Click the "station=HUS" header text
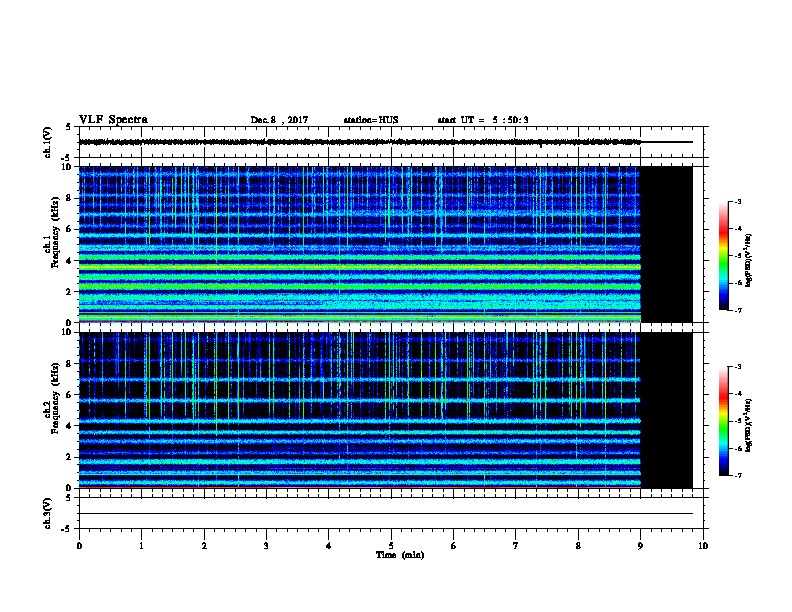Viewport: 792px width, 612px height. coord(371,120)
